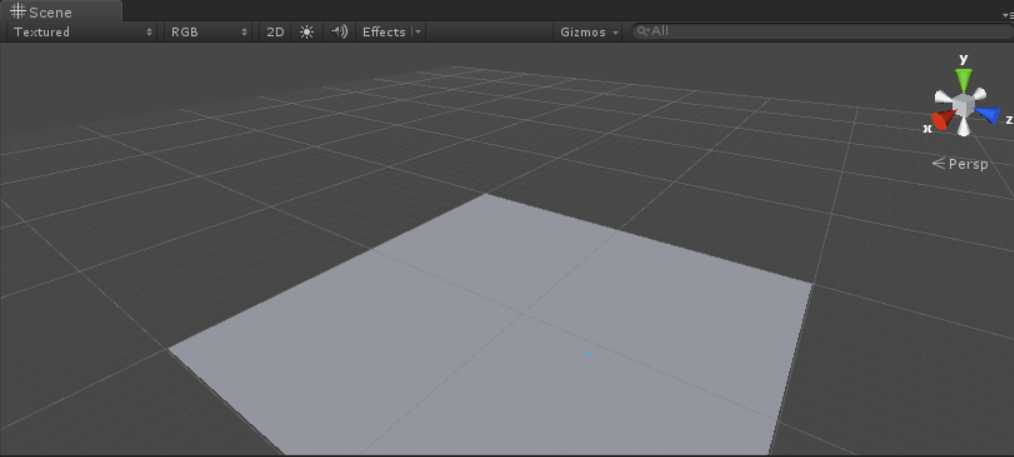Screen dimensions: 1014x457
Task: Click the gizmo center cube
Action: 964,105
